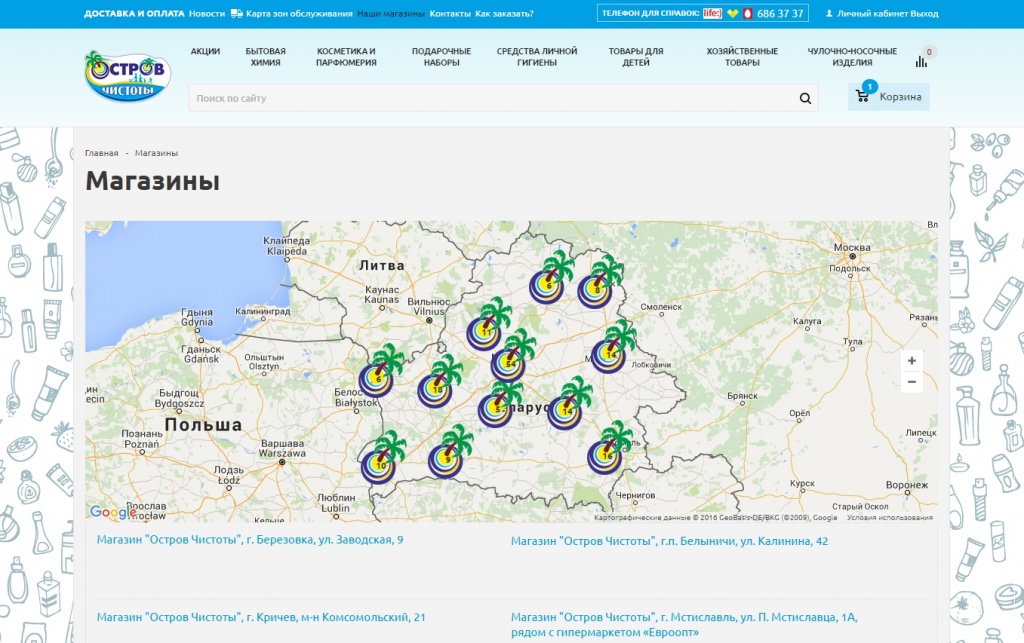The height and width of the screenshot is (643, 1024).
Task: Select the palm marker numbered 16
Action: tap(609, 450)
